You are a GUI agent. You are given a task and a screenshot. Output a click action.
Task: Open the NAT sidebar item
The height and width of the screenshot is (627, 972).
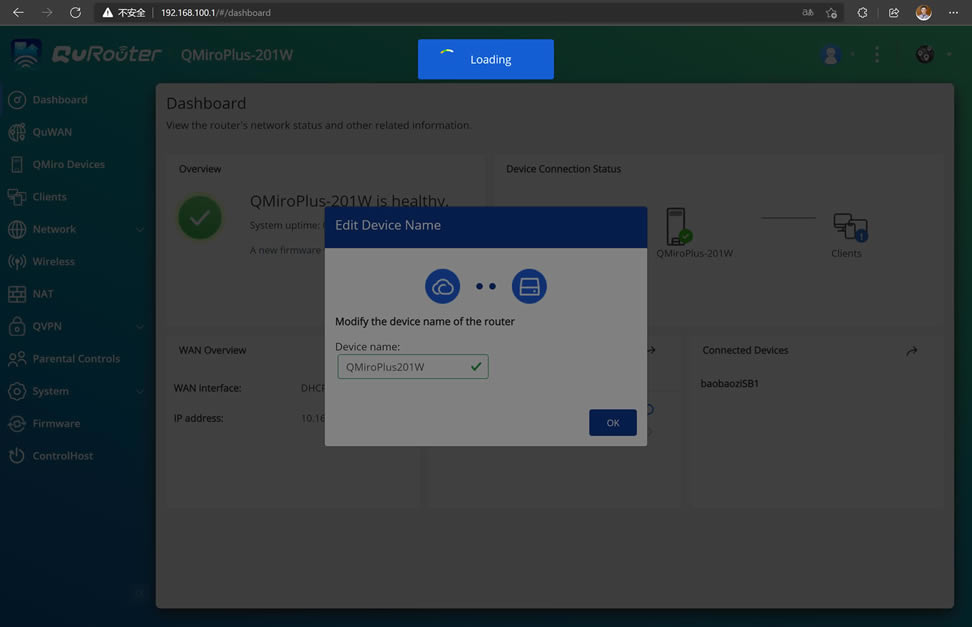coord(43,294)
